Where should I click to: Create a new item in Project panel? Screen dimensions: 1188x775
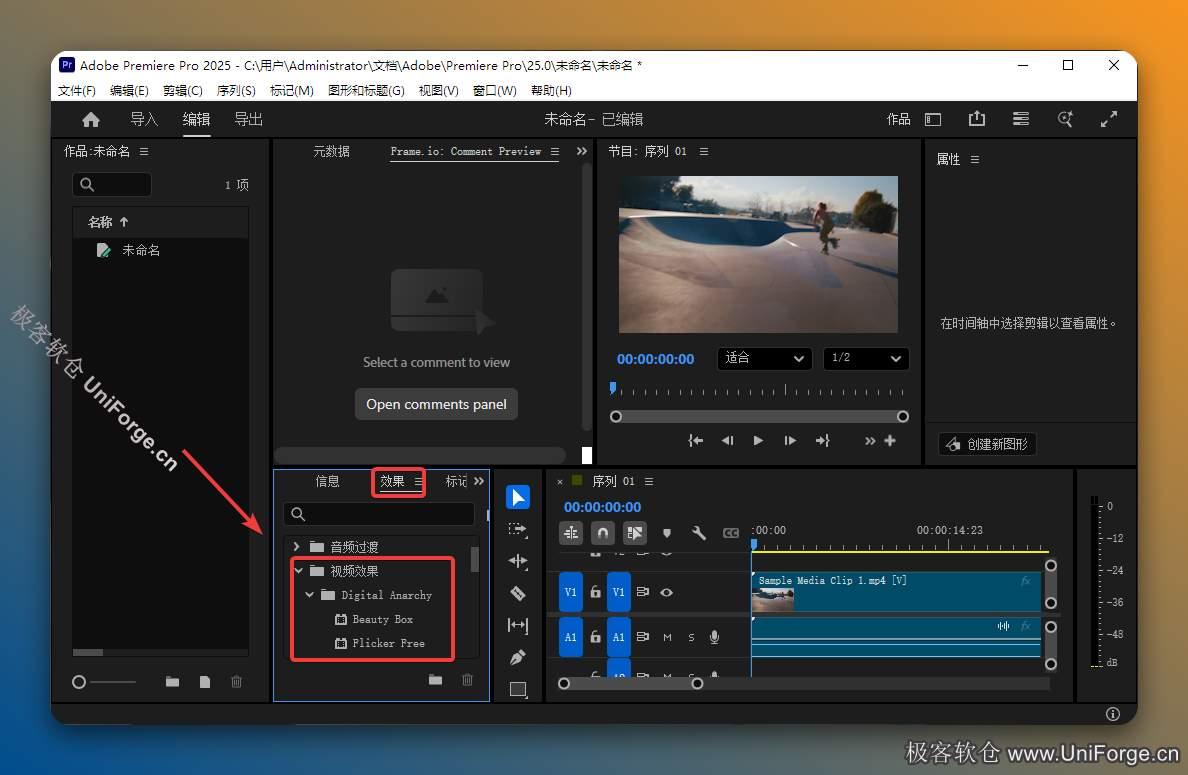205,682
